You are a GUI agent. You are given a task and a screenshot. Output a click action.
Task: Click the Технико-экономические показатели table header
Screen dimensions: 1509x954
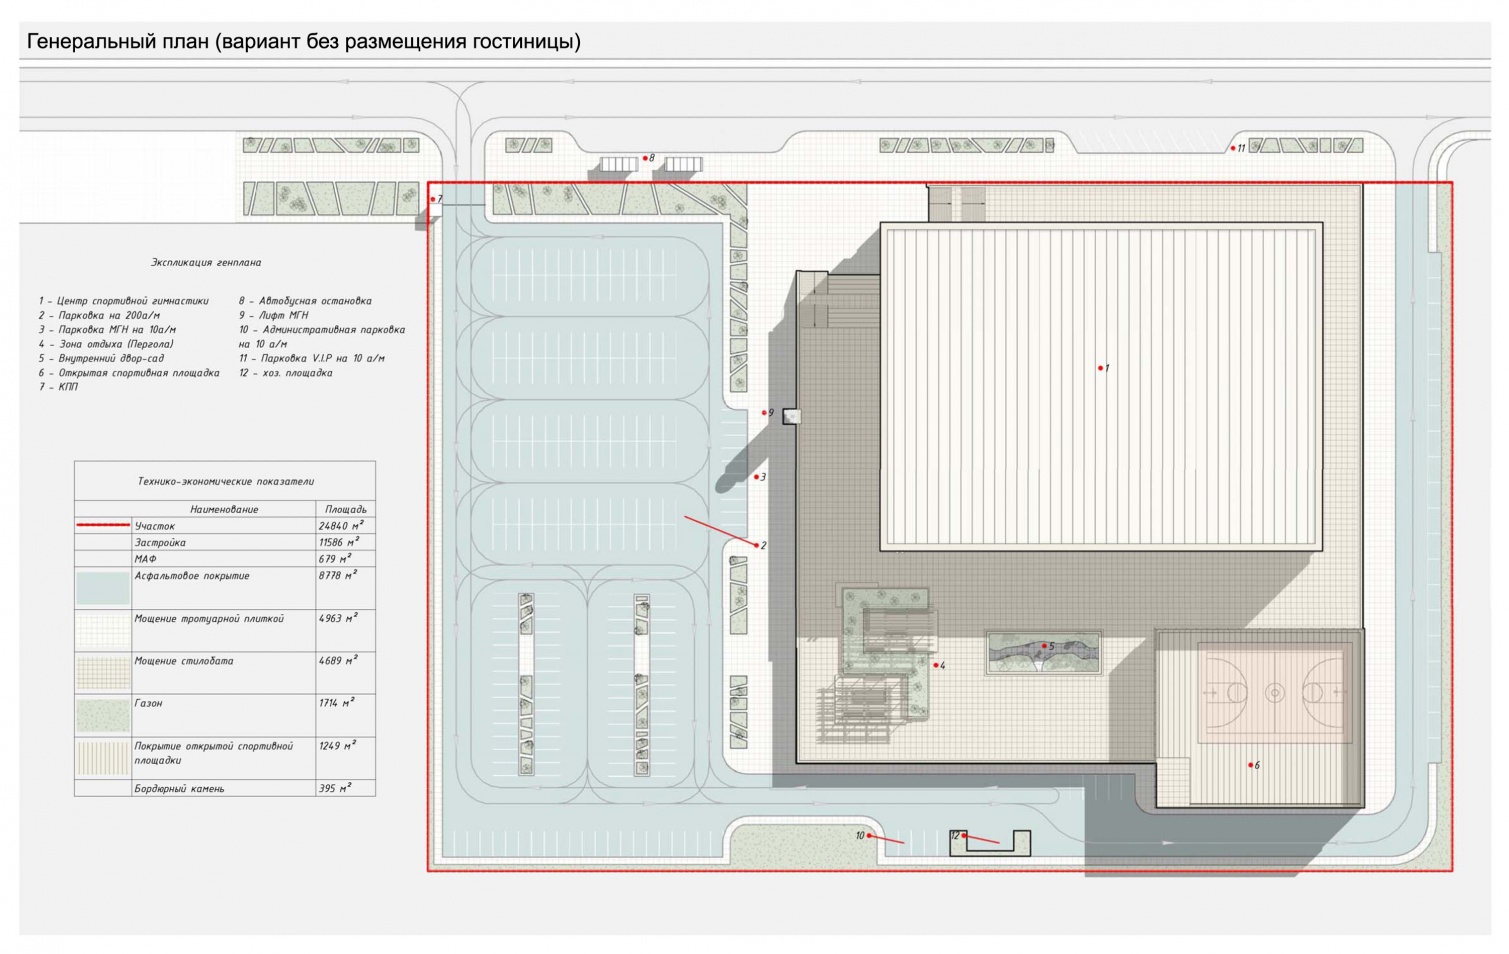(225, 481)
